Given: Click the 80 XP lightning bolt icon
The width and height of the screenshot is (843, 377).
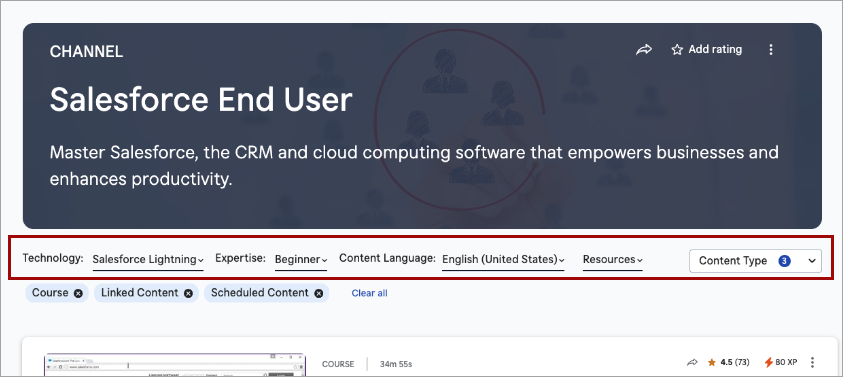Looking at the screenshot, I should tap(768, 363).
